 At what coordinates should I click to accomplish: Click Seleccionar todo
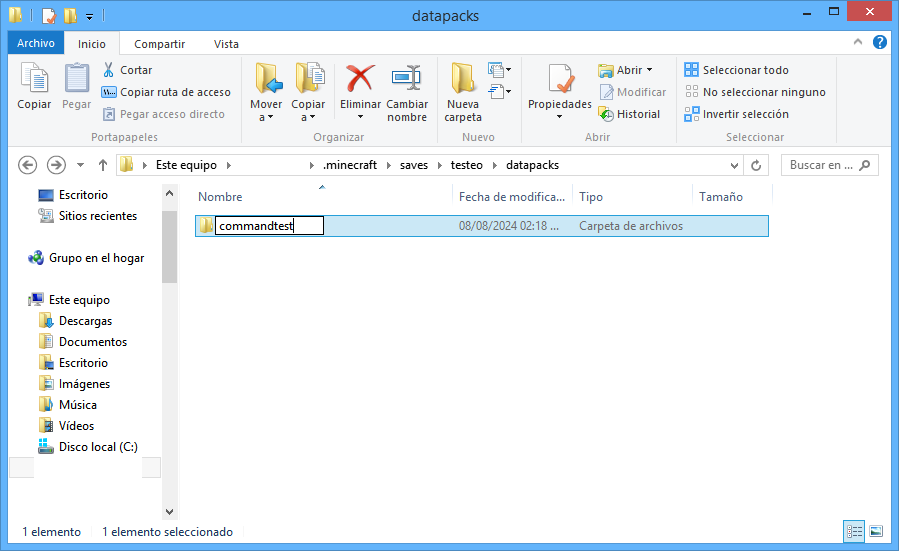(x=736, y=70)
